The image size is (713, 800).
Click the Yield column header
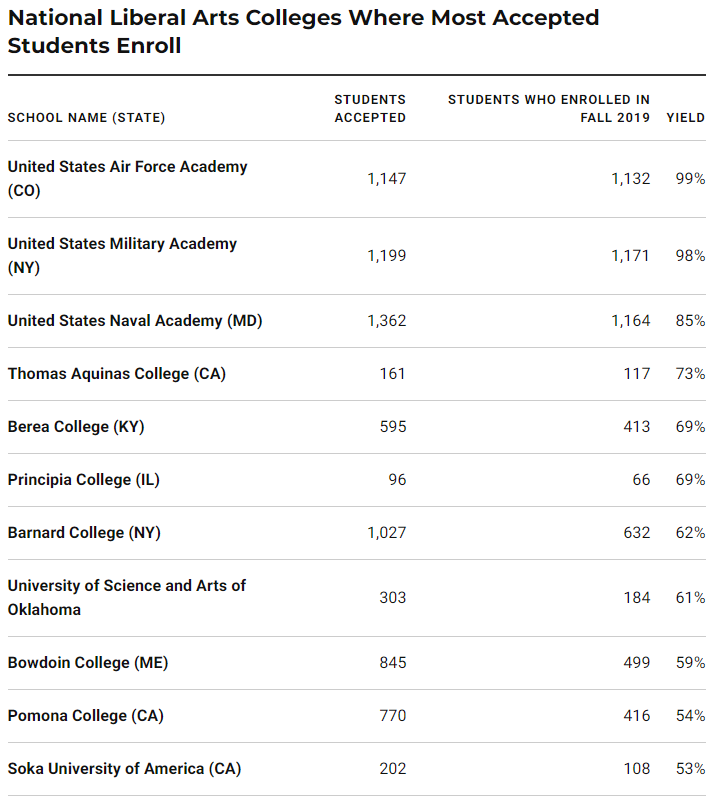tap(686, 118)
